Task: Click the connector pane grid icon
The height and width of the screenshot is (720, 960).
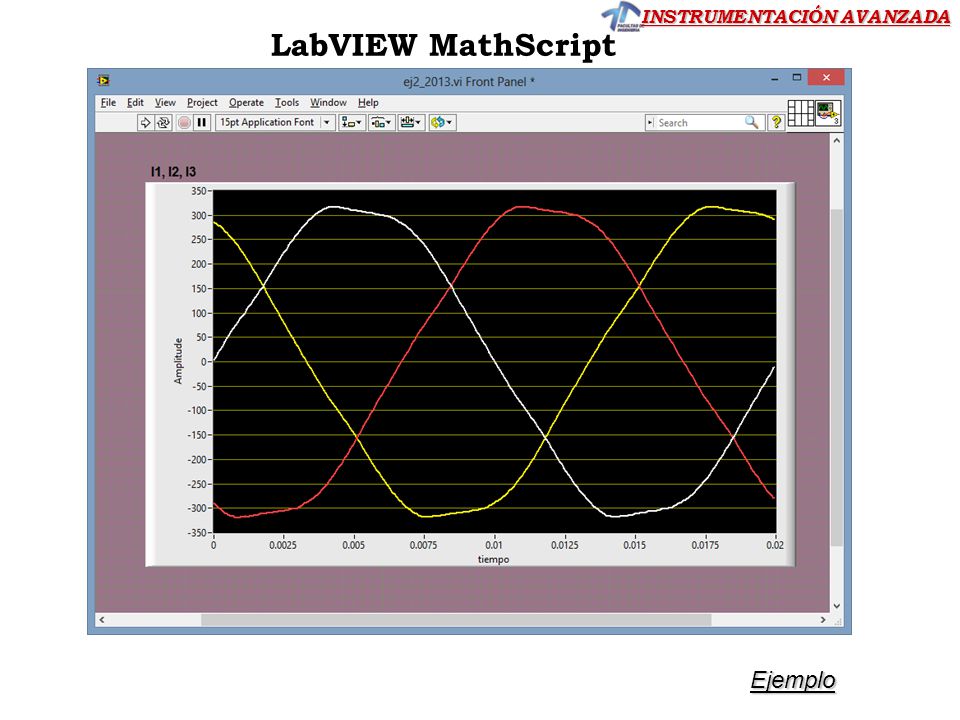Action: [x=801, y=113]
